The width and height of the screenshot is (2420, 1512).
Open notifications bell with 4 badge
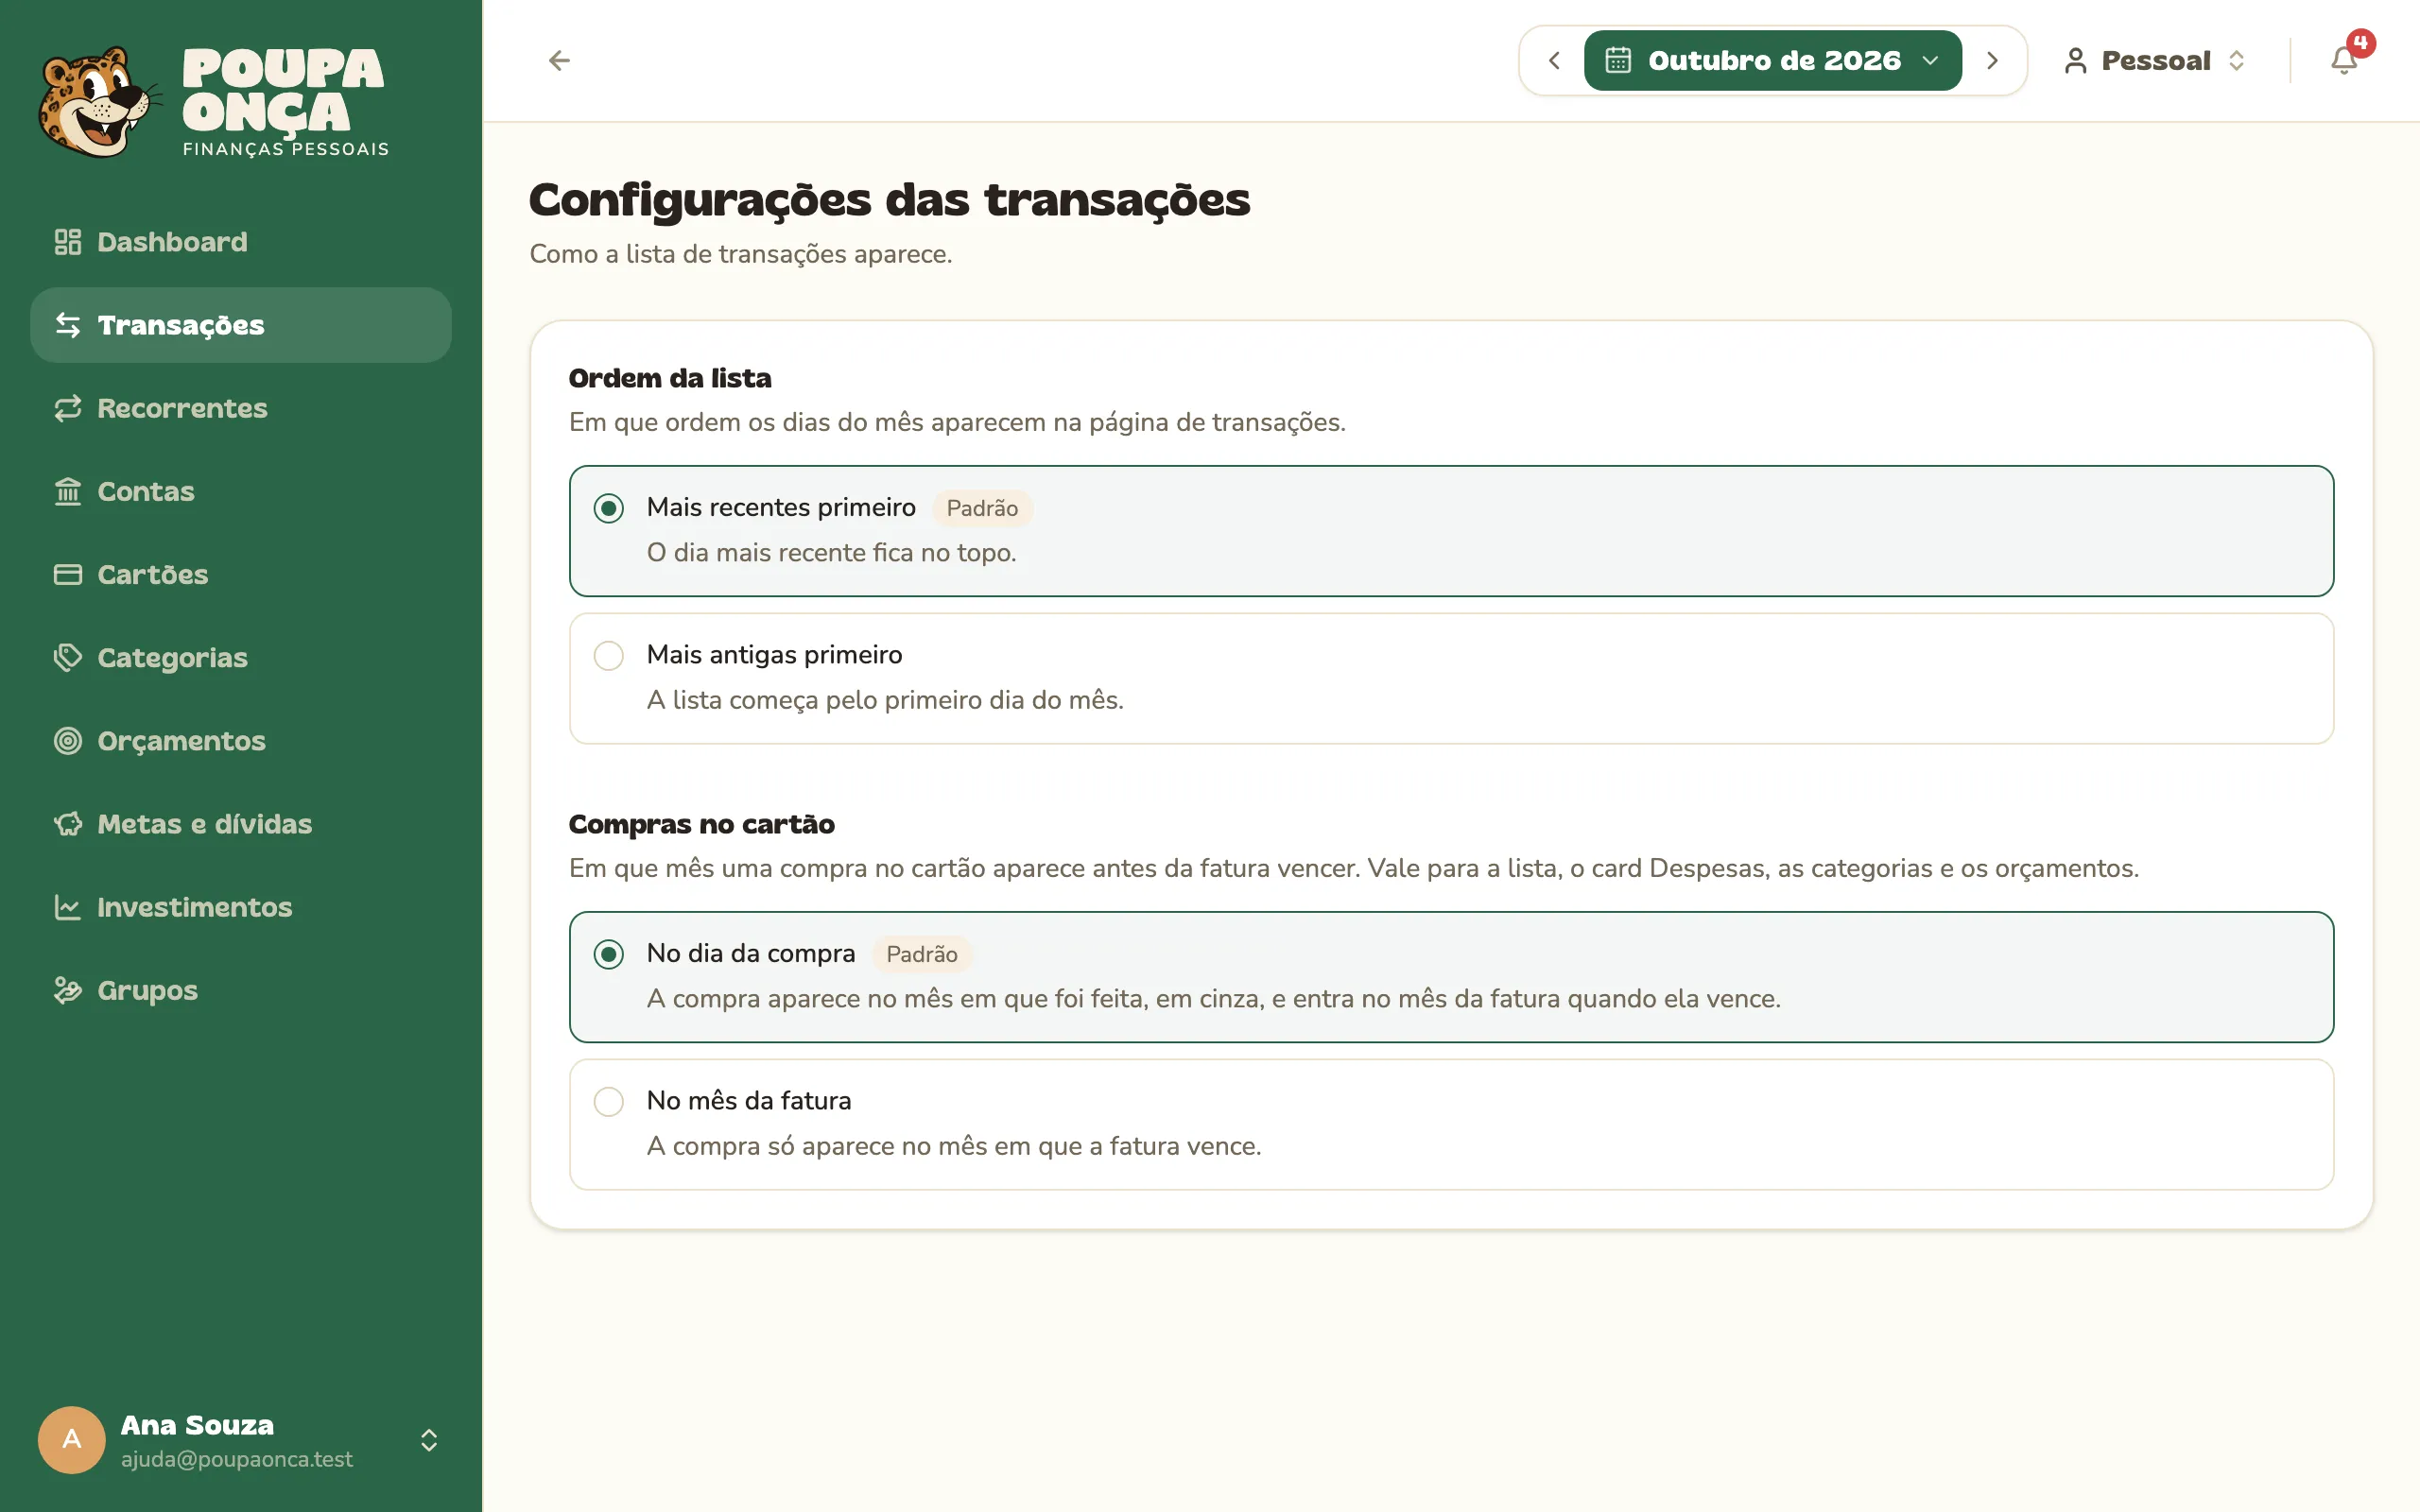(x=2344, y=61)
